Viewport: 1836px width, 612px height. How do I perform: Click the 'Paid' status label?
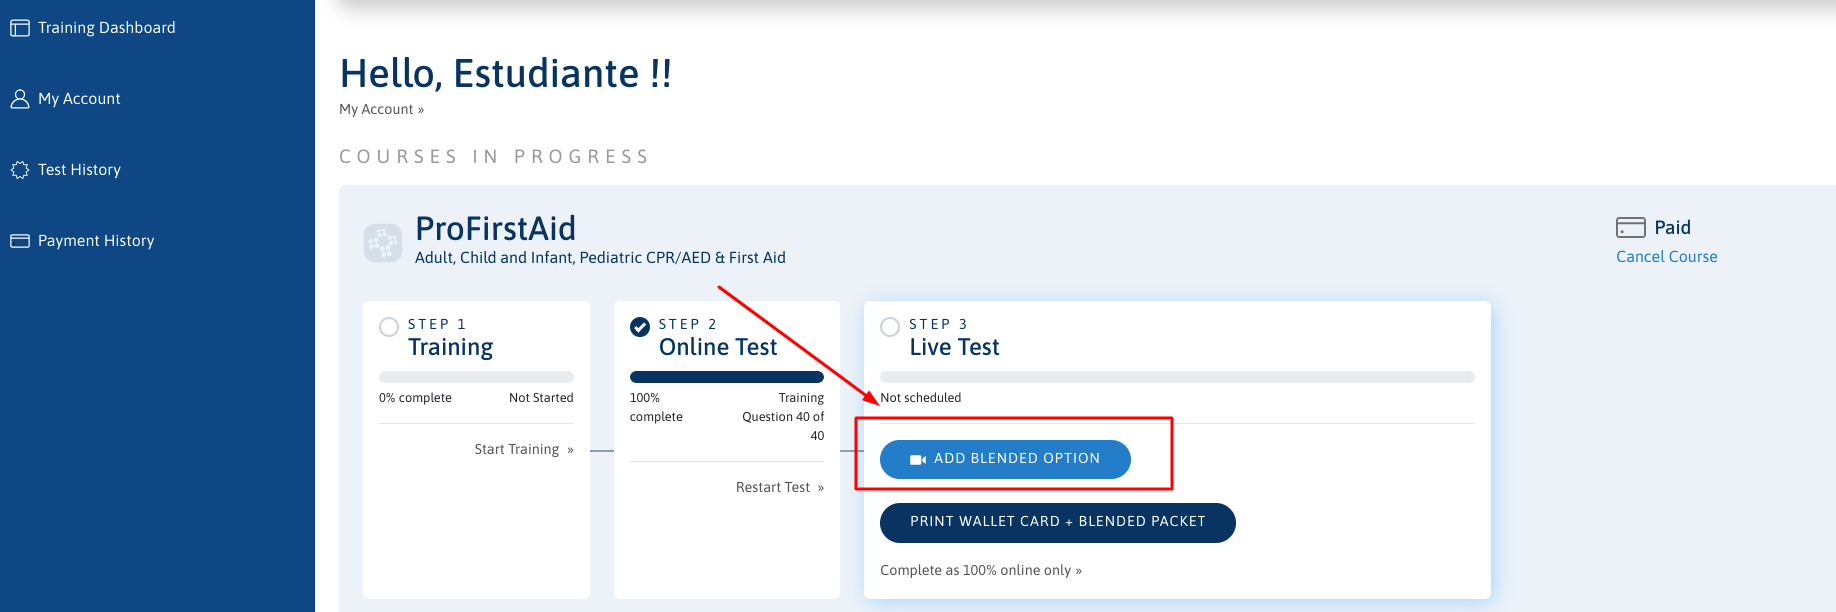coord(1672,228)
